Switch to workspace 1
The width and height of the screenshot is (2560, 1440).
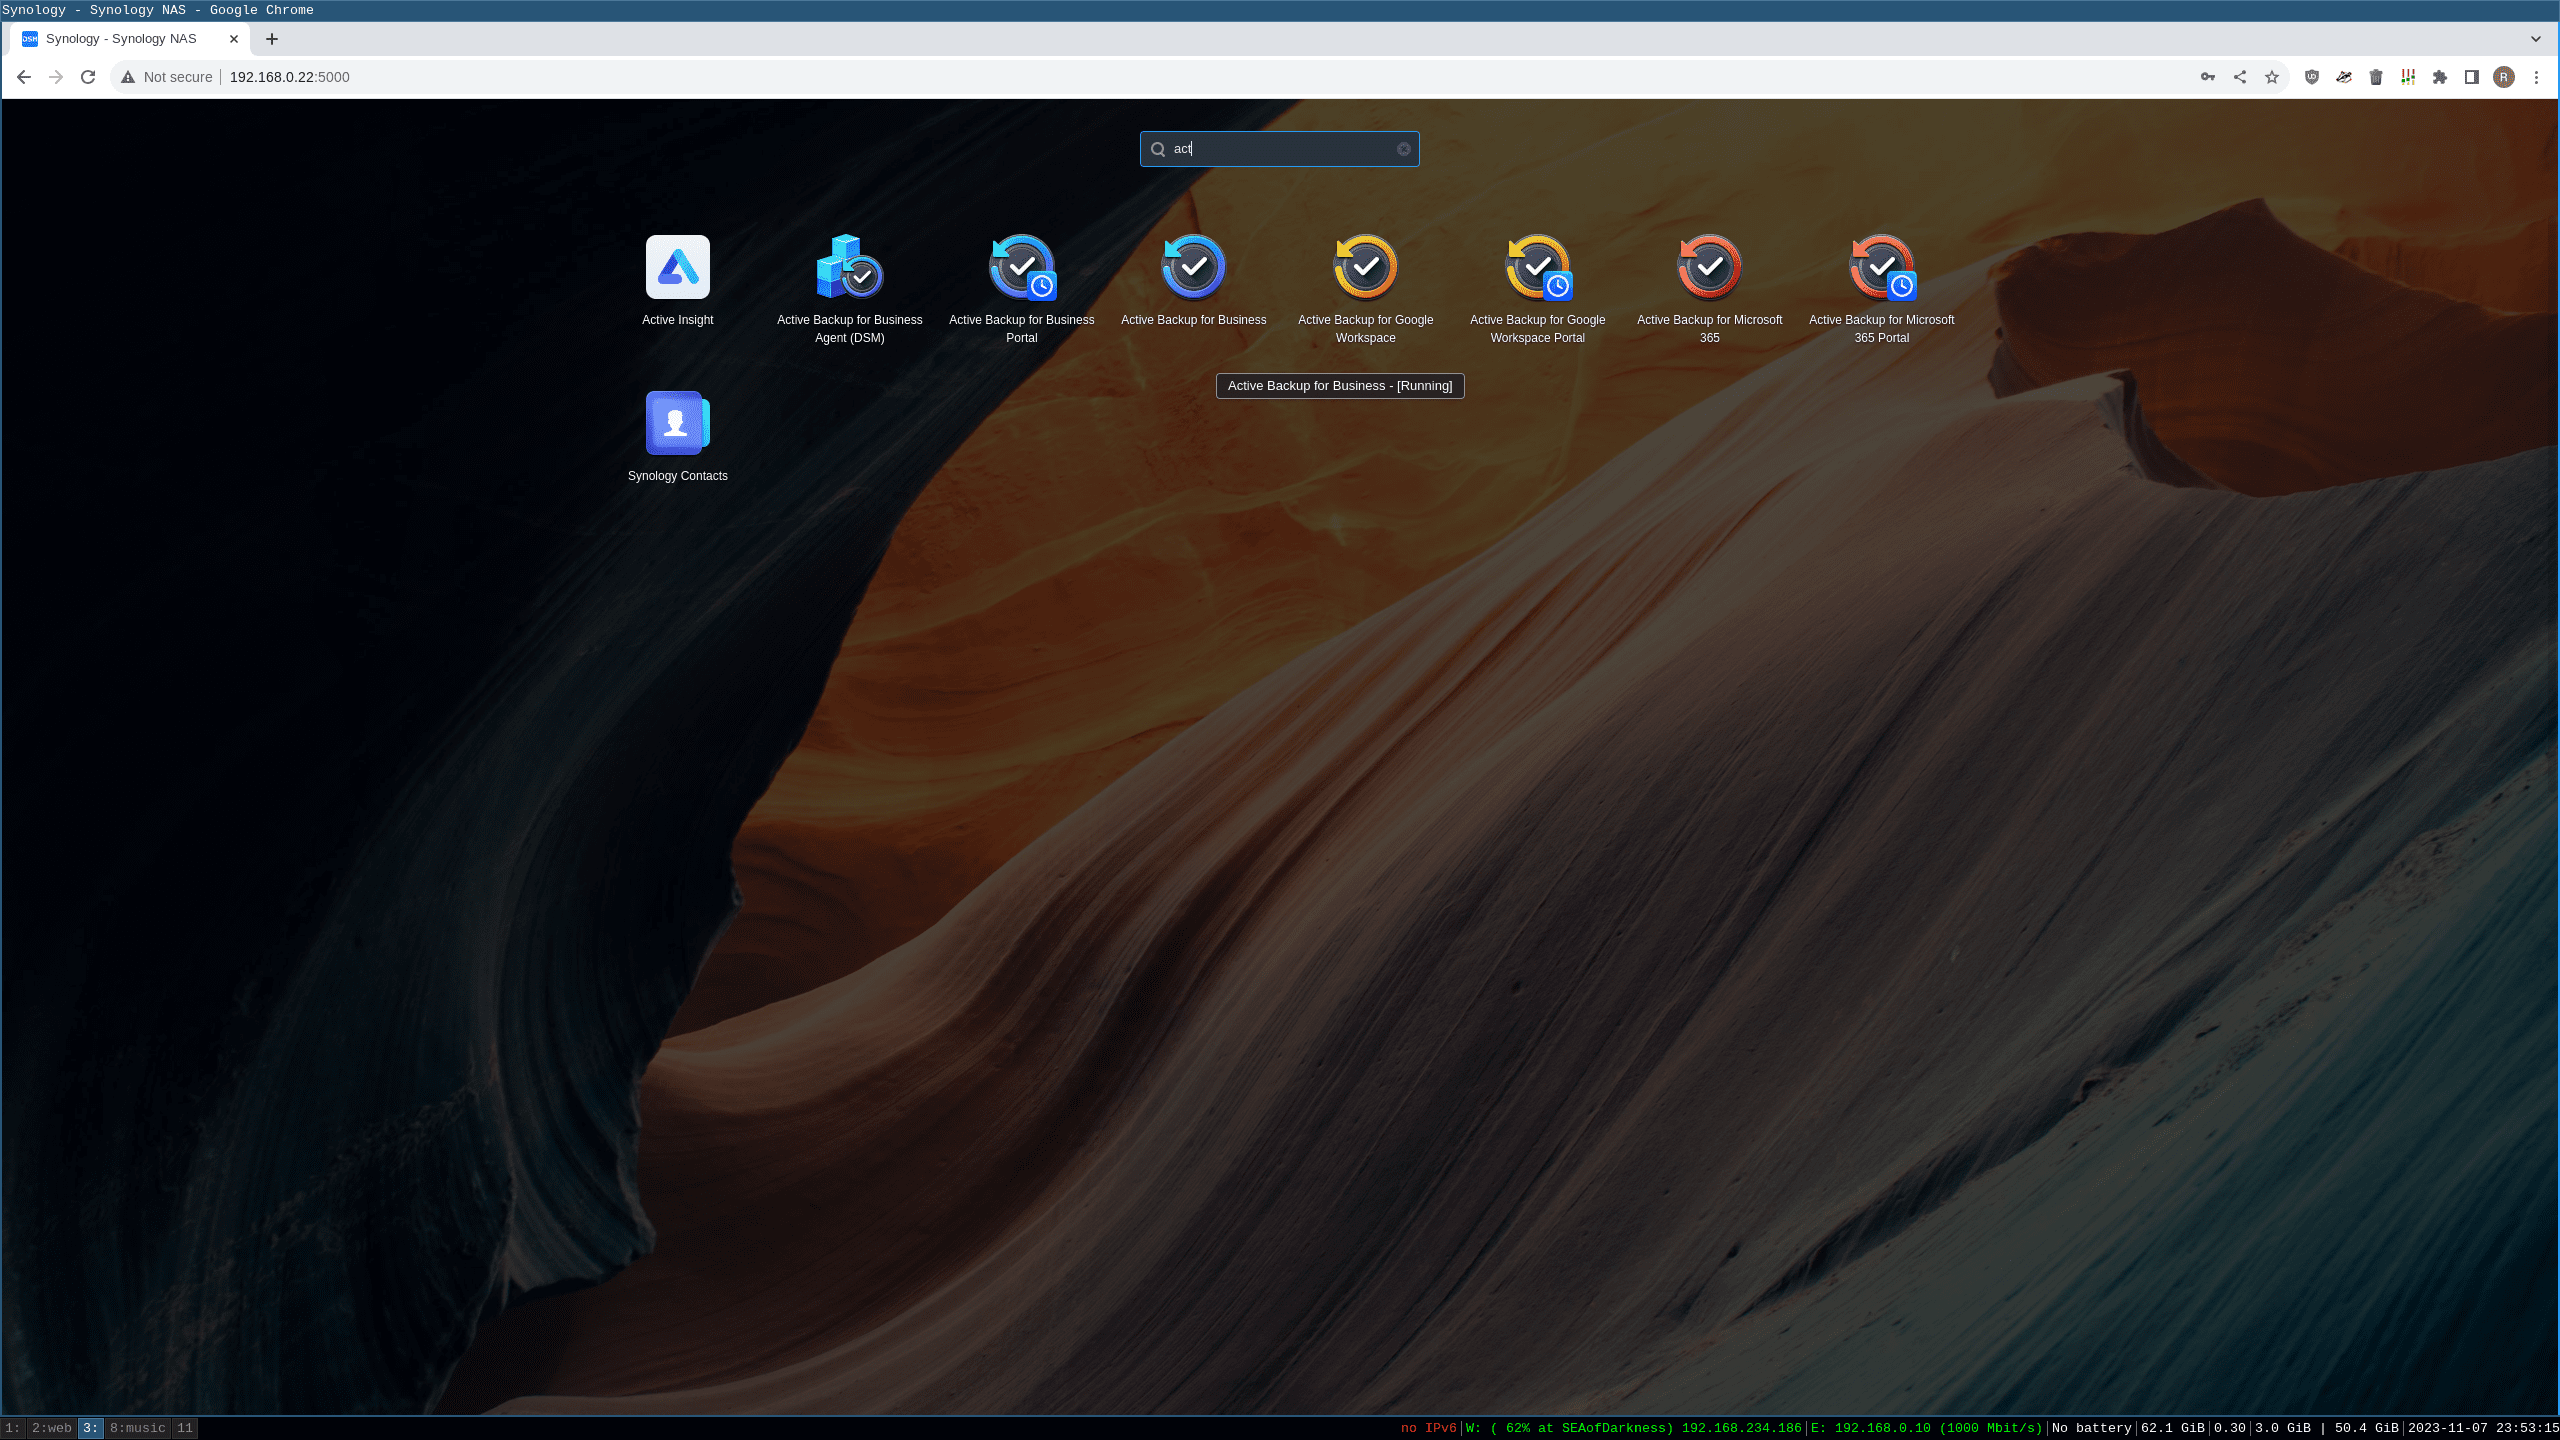point(12,1428)
